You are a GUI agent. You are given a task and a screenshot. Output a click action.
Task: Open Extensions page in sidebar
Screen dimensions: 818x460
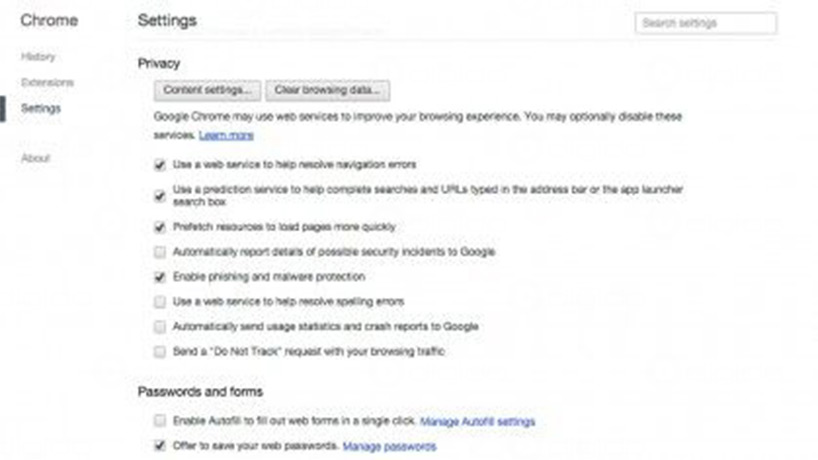pos(47,82)
